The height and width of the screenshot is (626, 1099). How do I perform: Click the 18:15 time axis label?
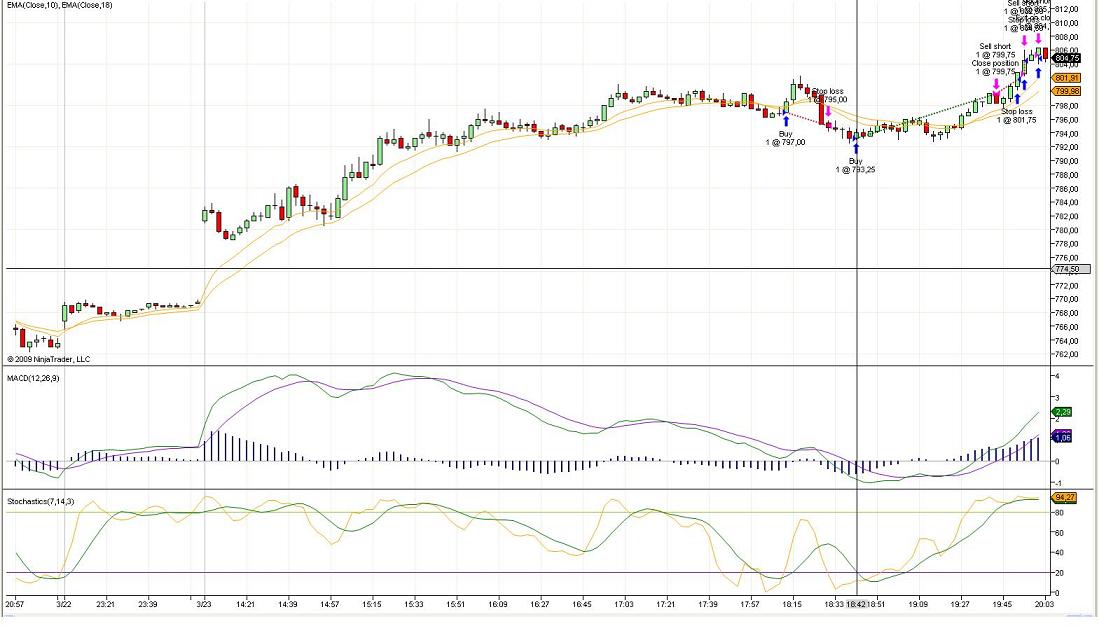(x=792, y=604)
